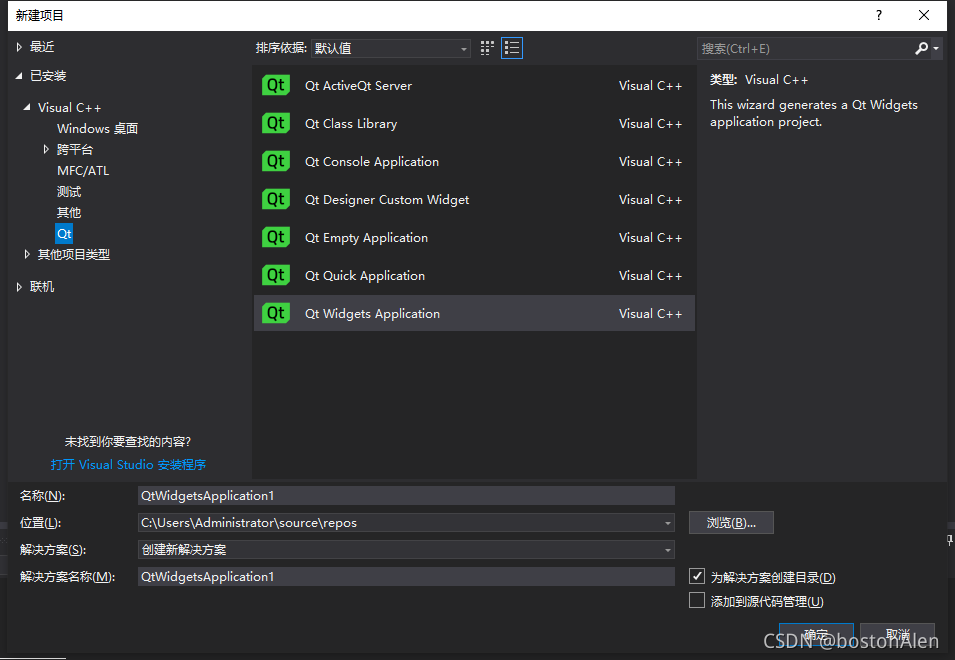Click the 取消 cancel button

click(x=897, y=635)
